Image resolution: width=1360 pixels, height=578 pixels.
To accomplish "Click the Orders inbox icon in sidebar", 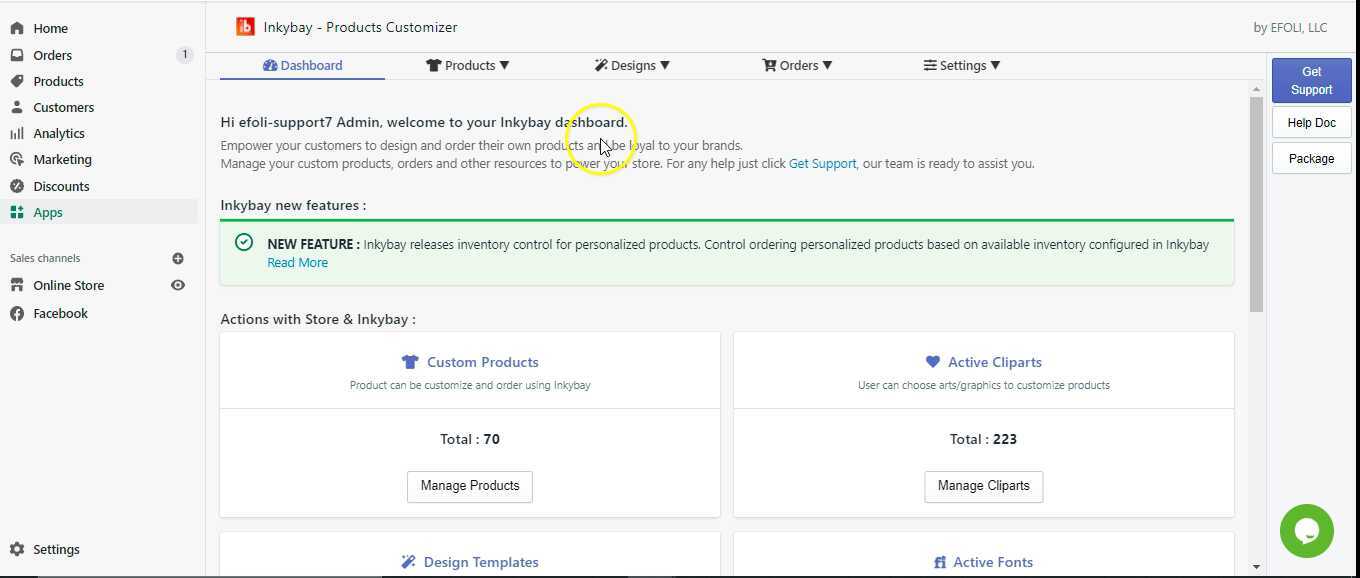I will click(x=17, y=55).
